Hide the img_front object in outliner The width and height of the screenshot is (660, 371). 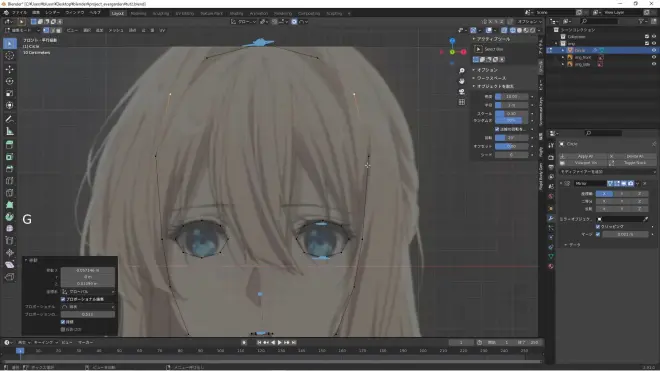[654, 57]
